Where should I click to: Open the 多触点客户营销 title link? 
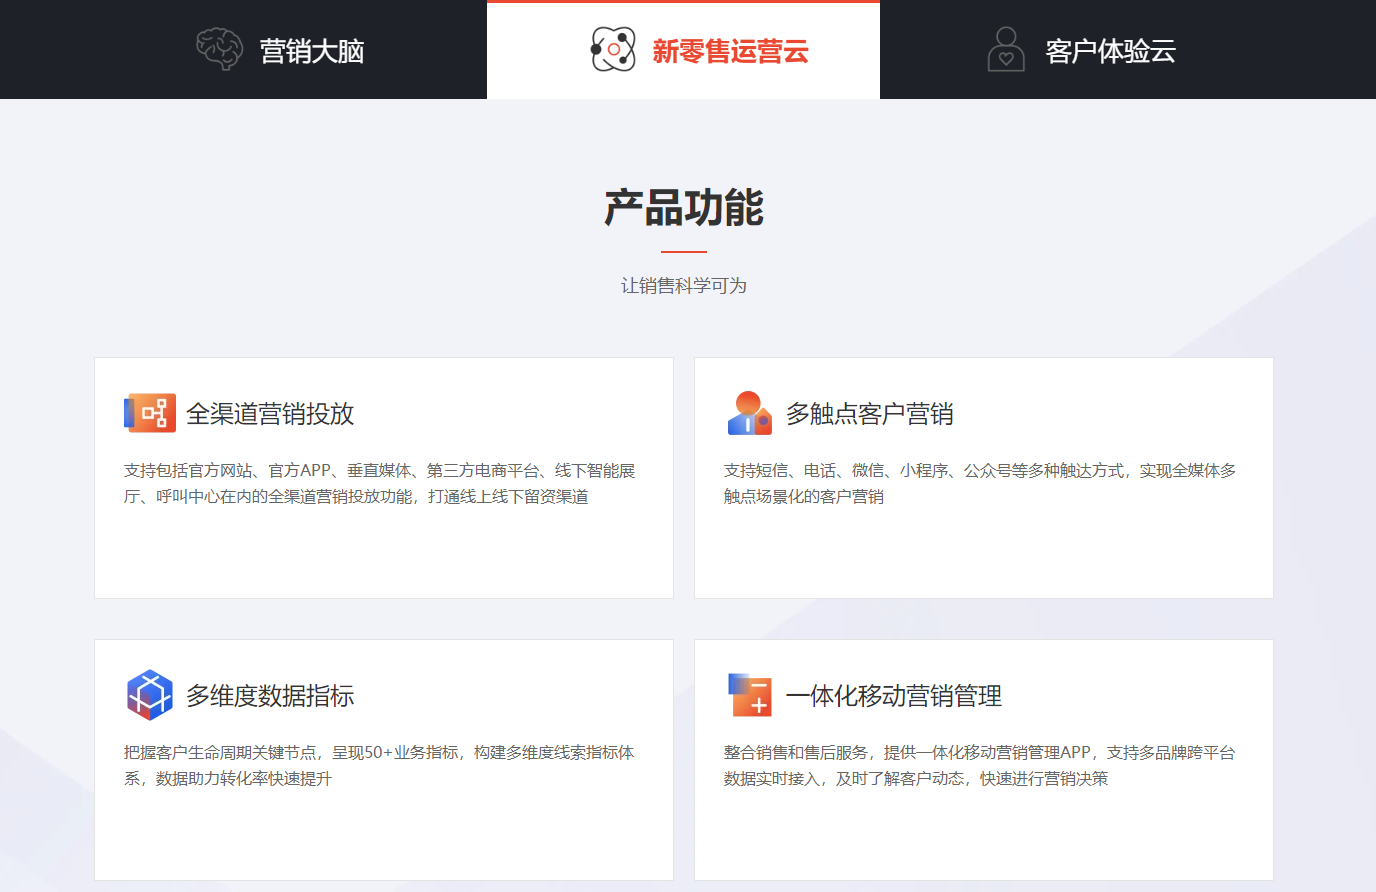pos(869,414)
